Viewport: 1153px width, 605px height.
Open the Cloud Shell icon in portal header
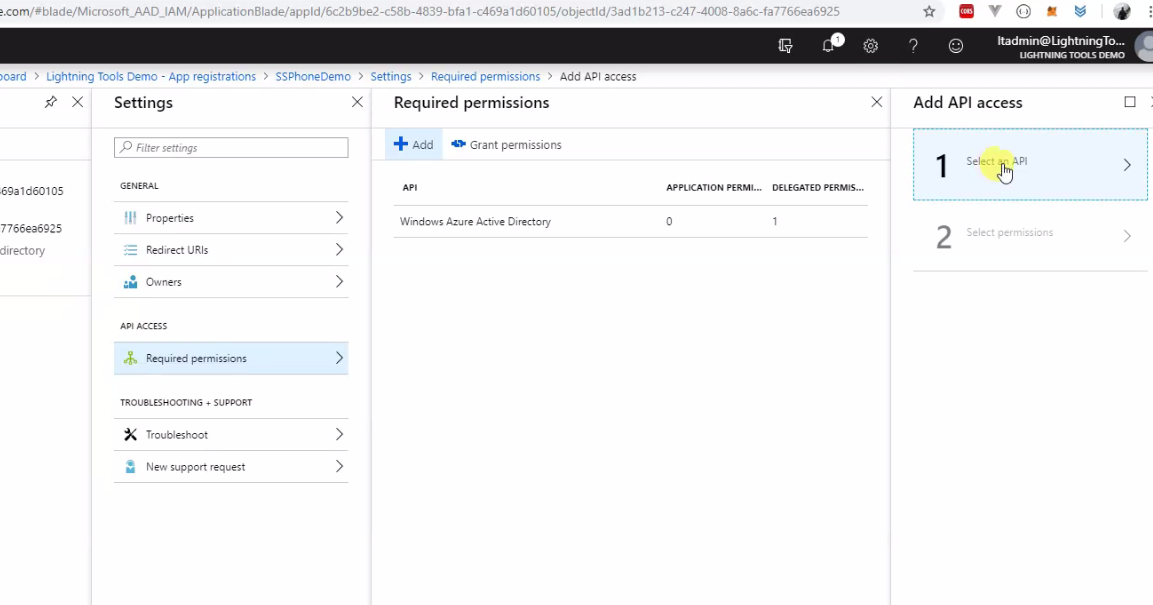pos(785,46)
